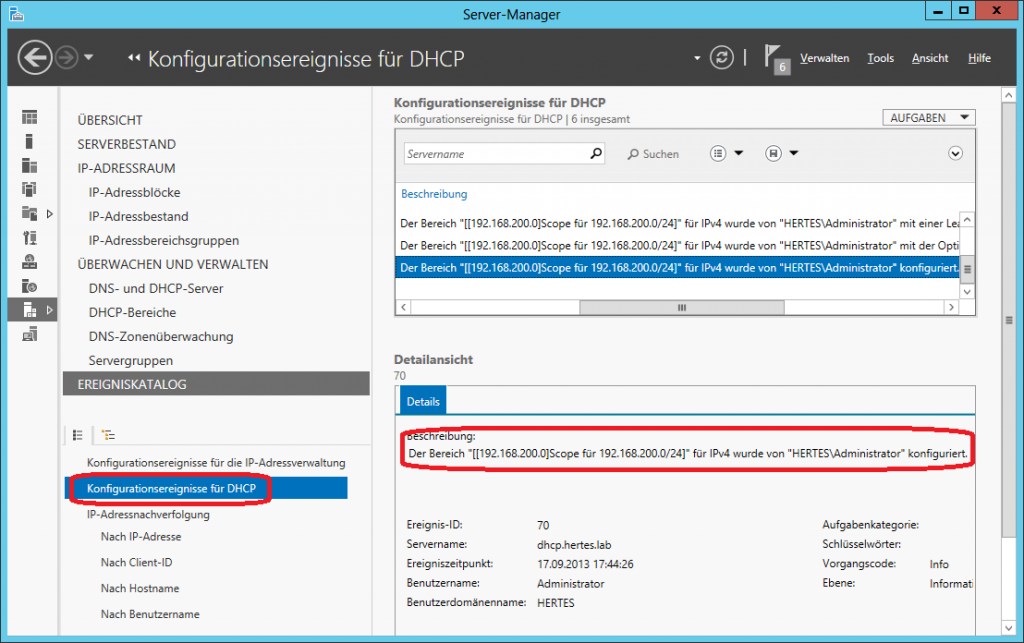Image resolution: width=1024 pixels, height=643 pixels.
Task: Click the magnifier icon in the Servername box
Action: pos(596,154)
